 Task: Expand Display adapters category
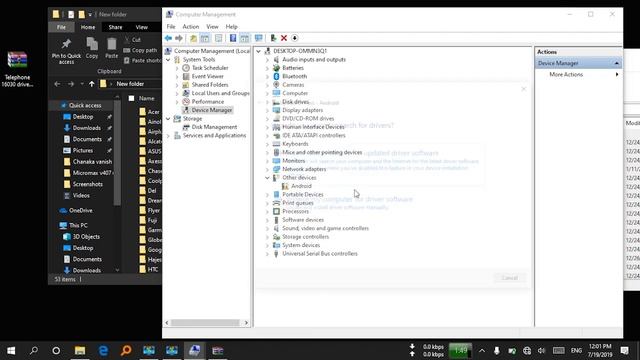coord(267,110)
